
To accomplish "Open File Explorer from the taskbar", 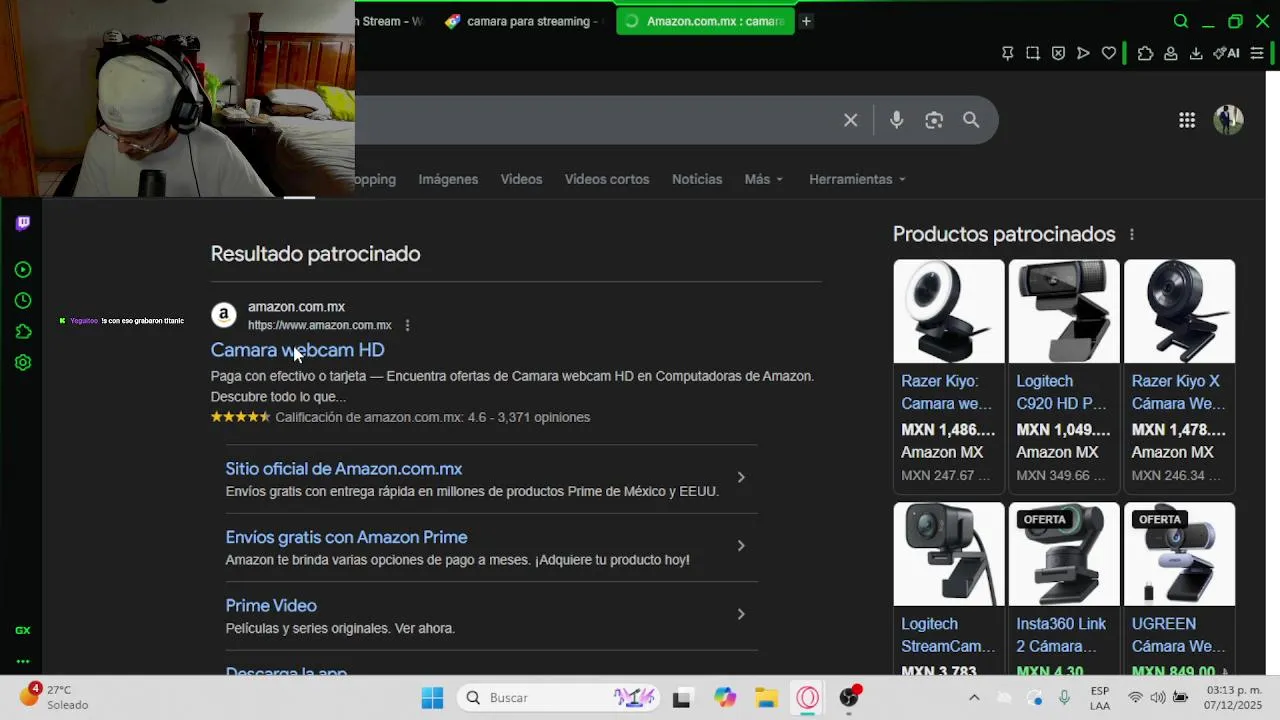I will click(x=766, y=698).
